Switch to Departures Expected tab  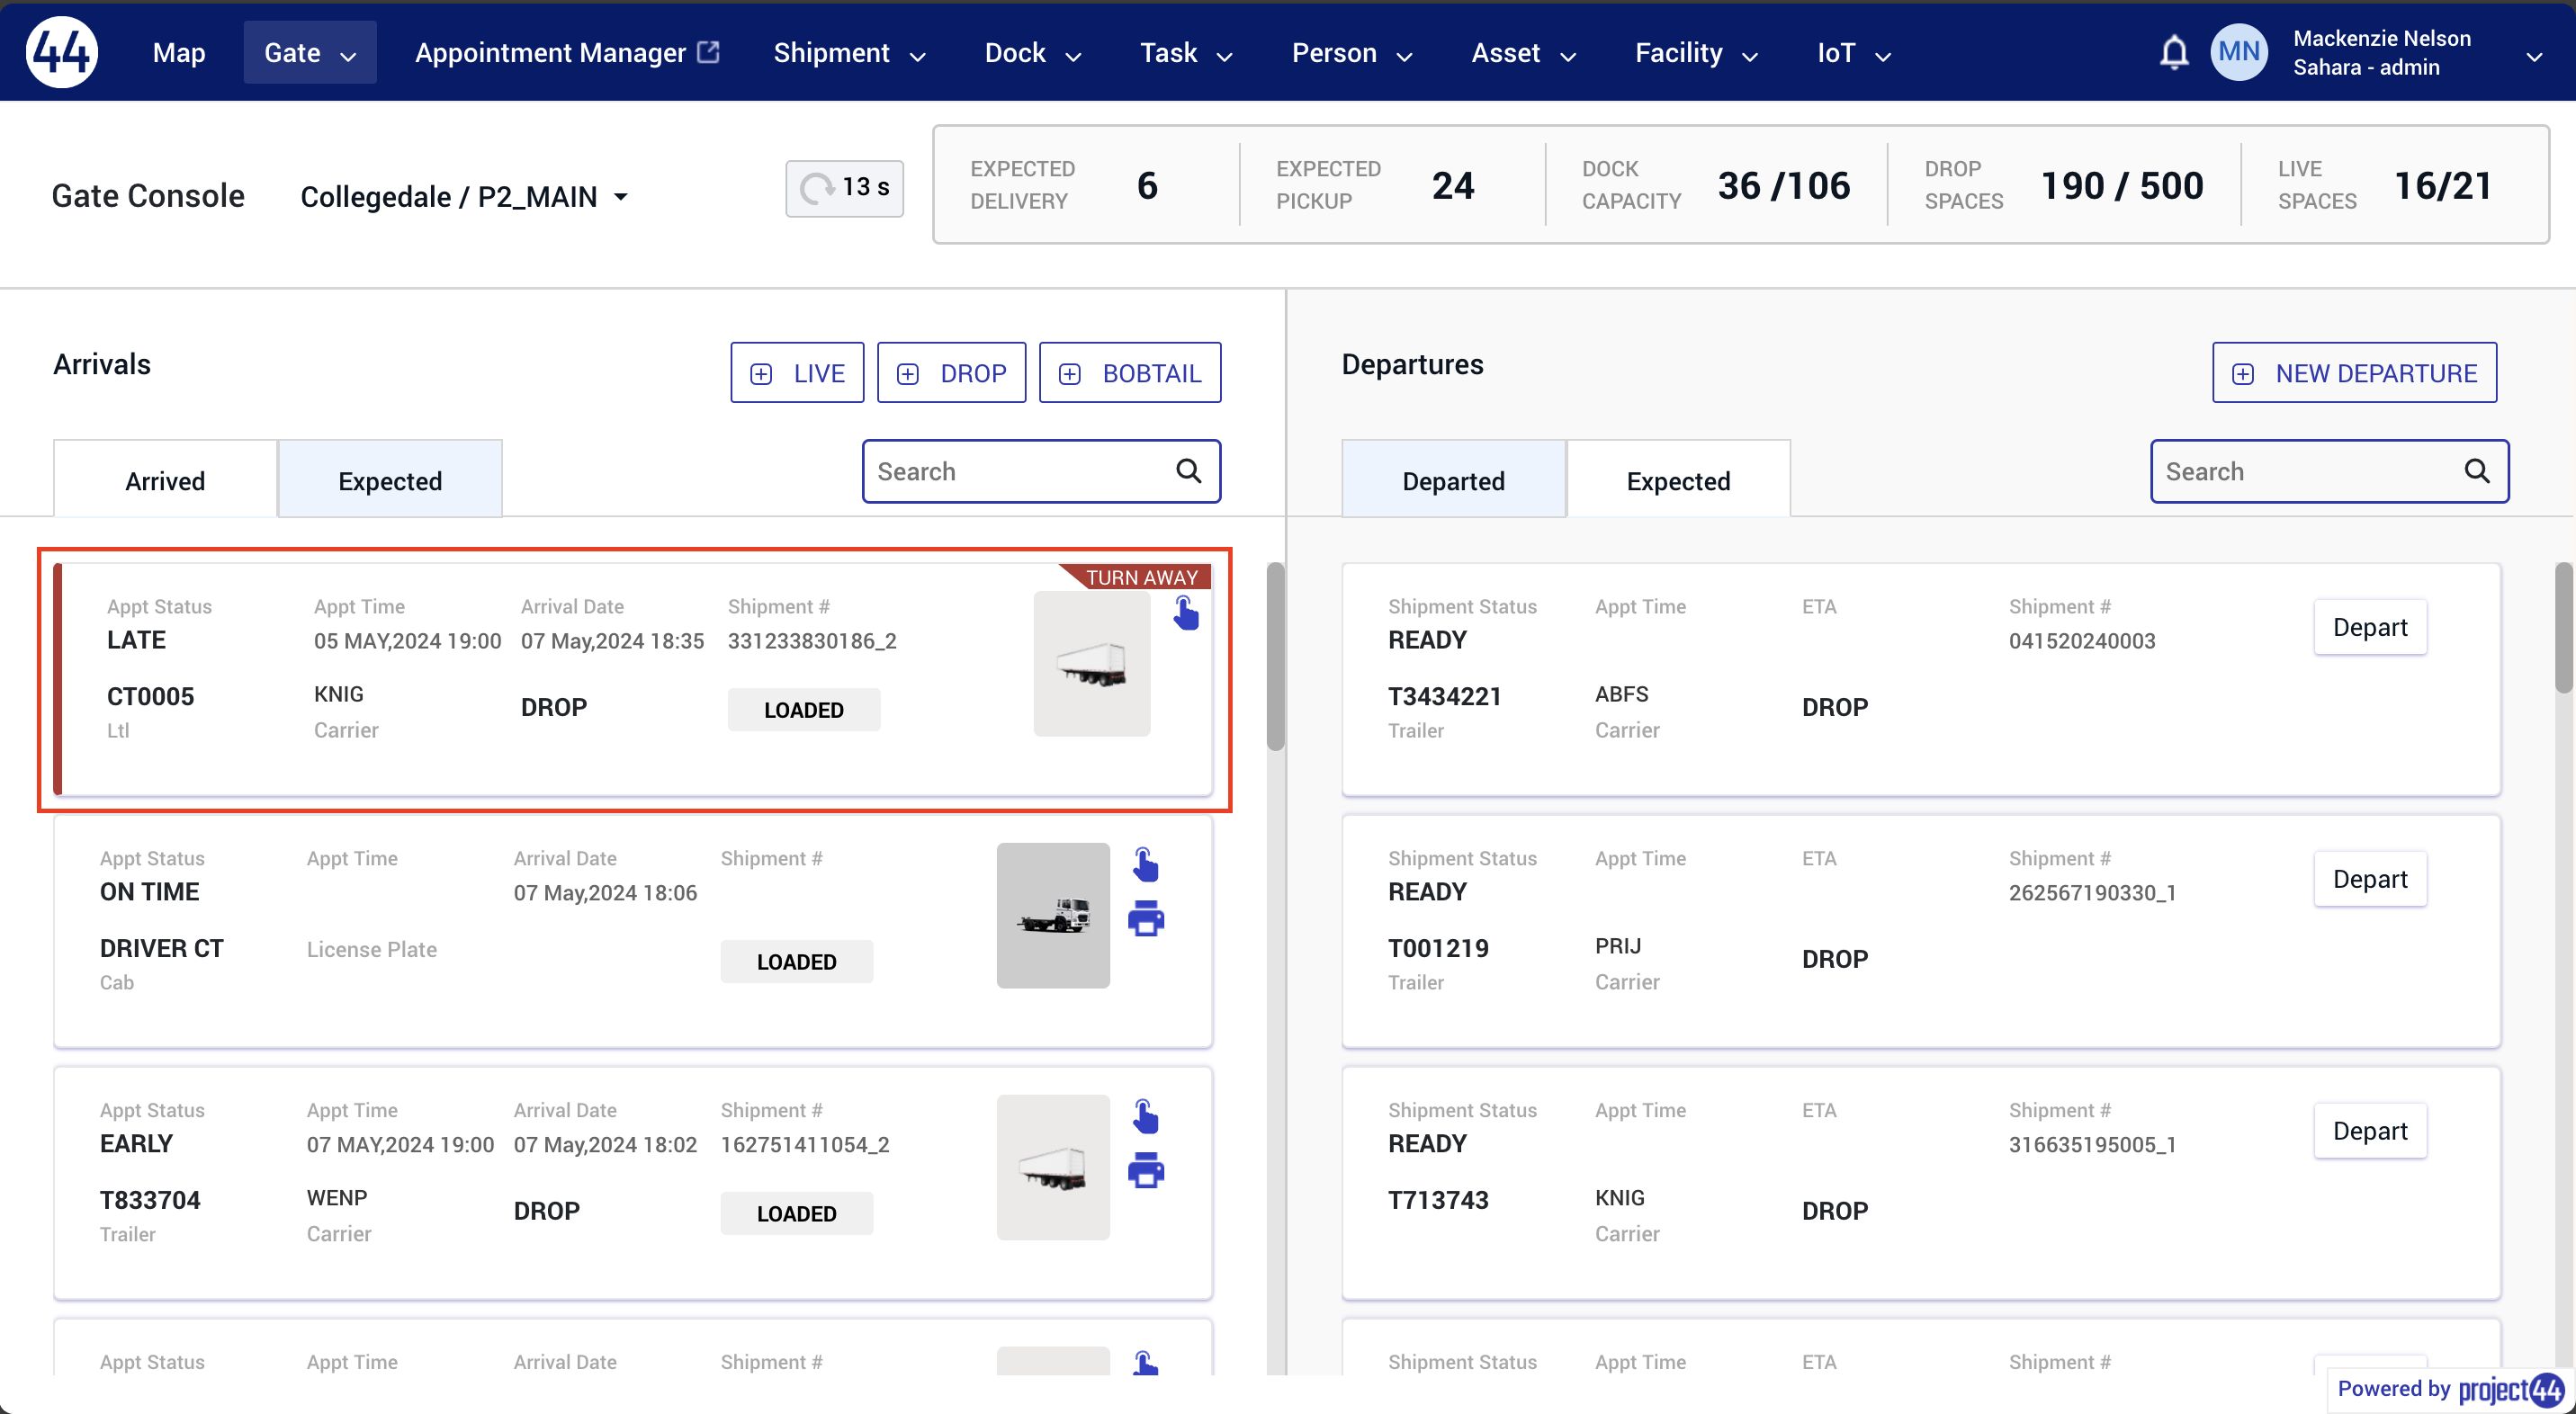[1678, 480]
